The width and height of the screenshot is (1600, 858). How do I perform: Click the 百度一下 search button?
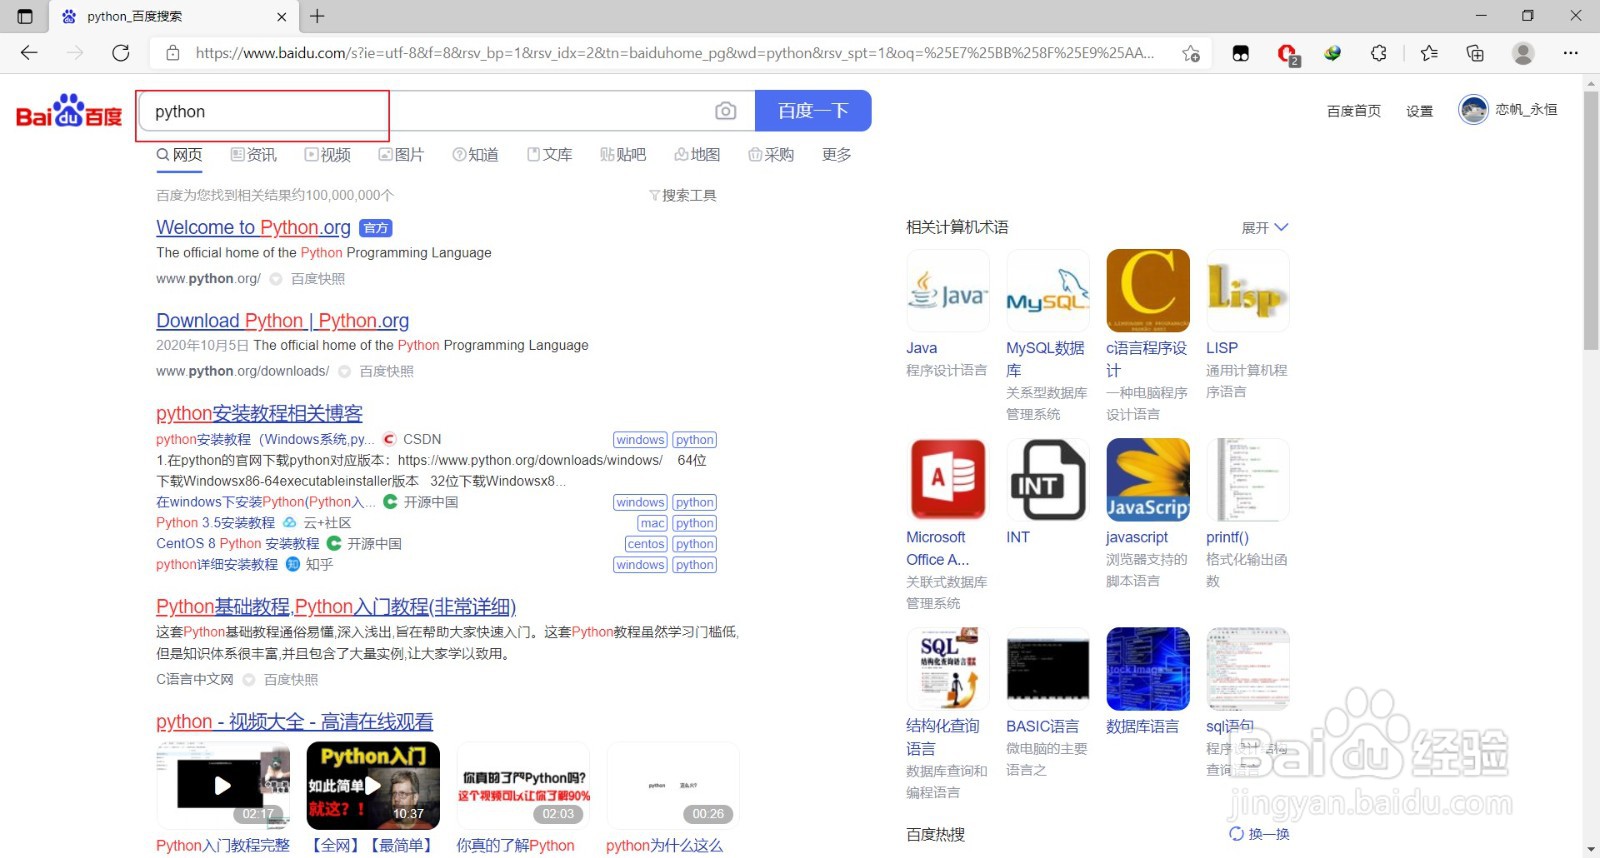(813, 111)
